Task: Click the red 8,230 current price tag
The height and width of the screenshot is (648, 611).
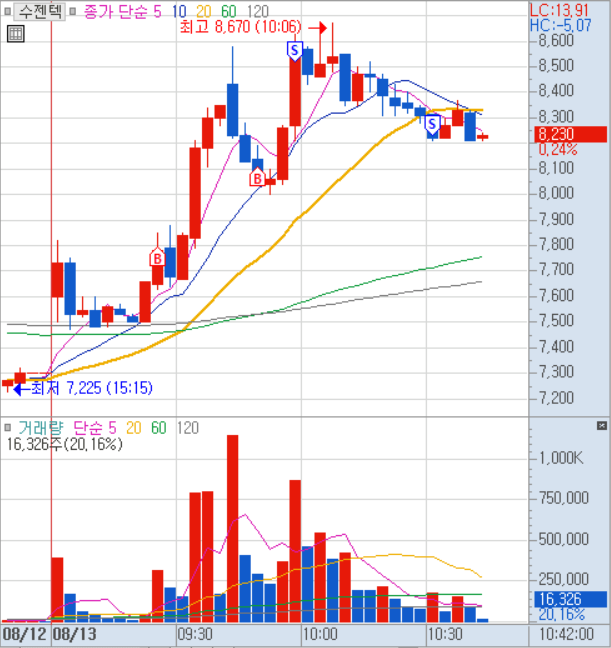Action: point(568,133)
